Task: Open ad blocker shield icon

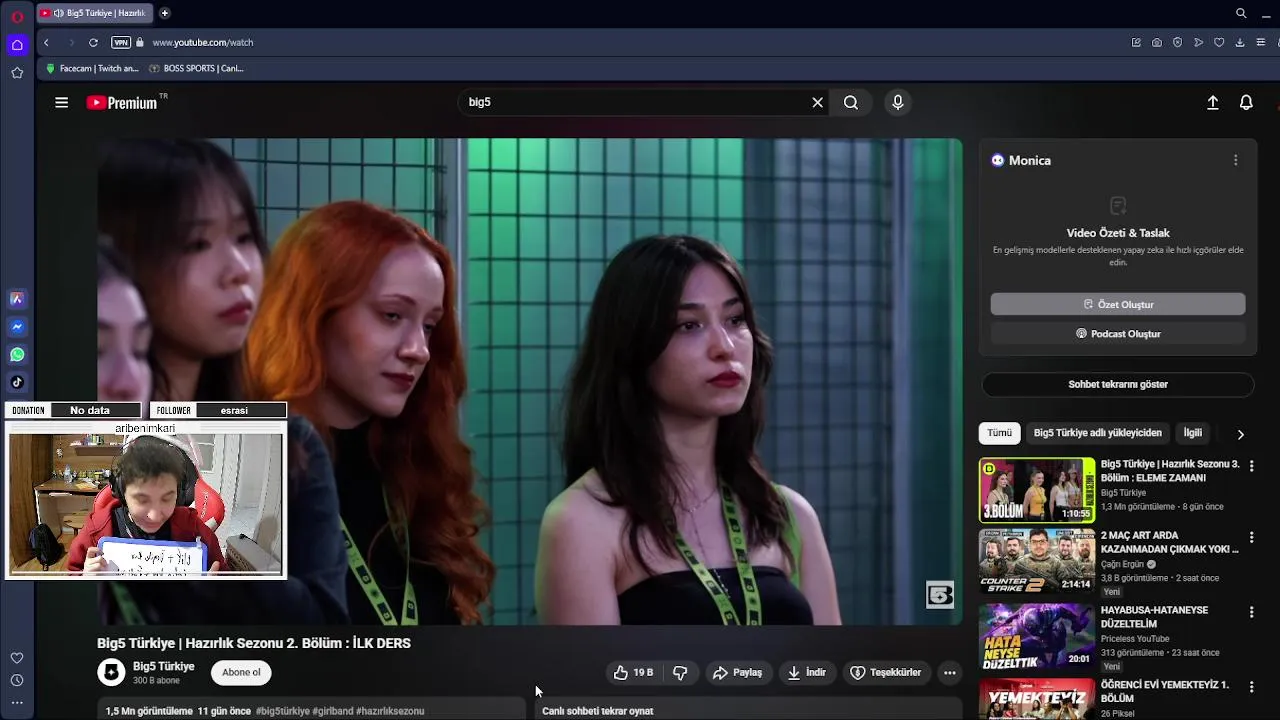Action: (1177, 43)
